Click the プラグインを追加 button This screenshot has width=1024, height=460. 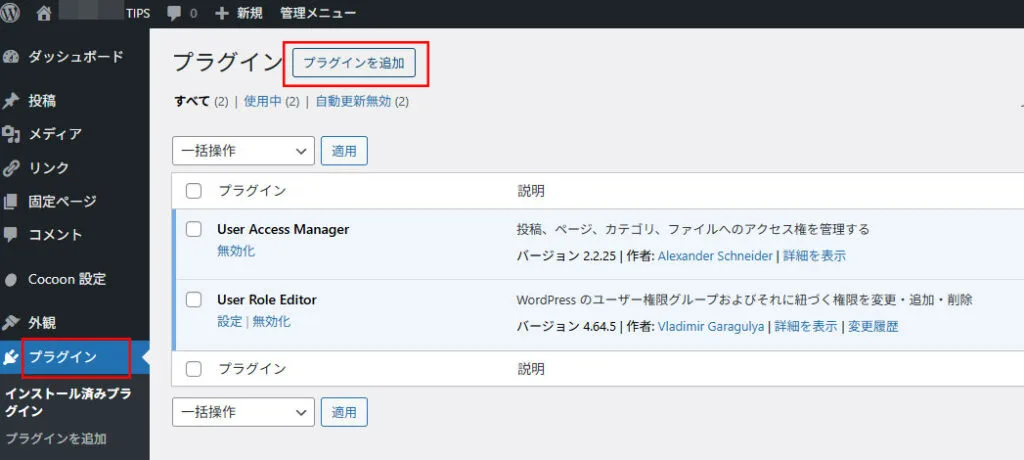pyautogui.click(x=353, y=63)
